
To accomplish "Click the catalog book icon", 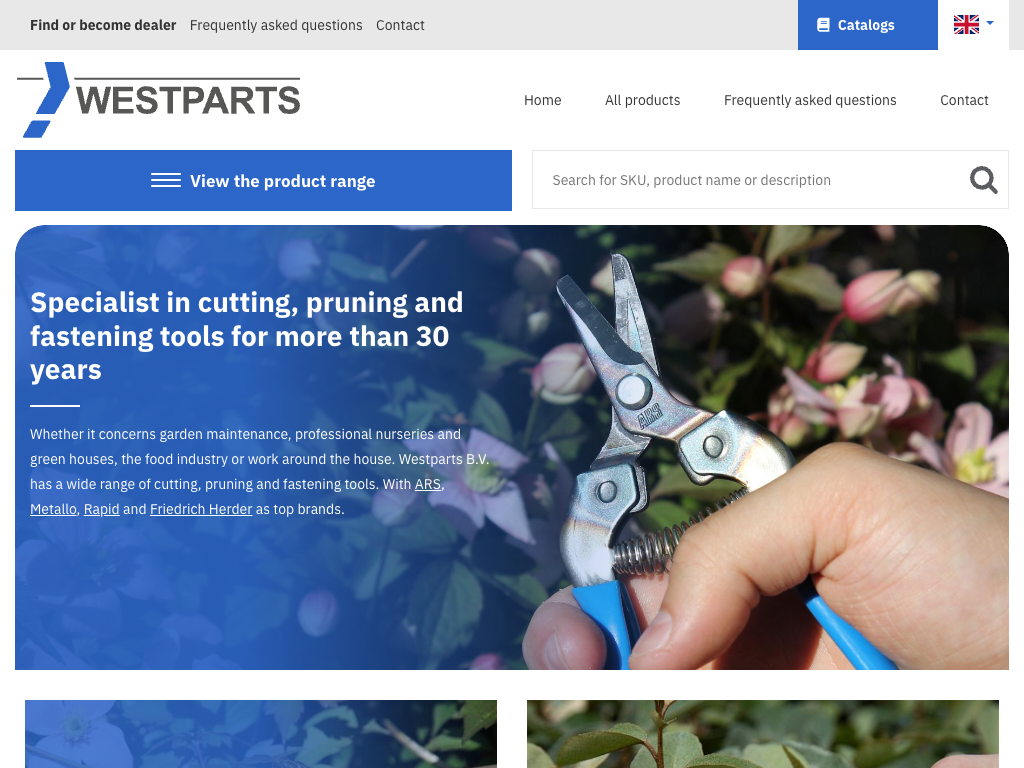I will (x=823, y=25).
